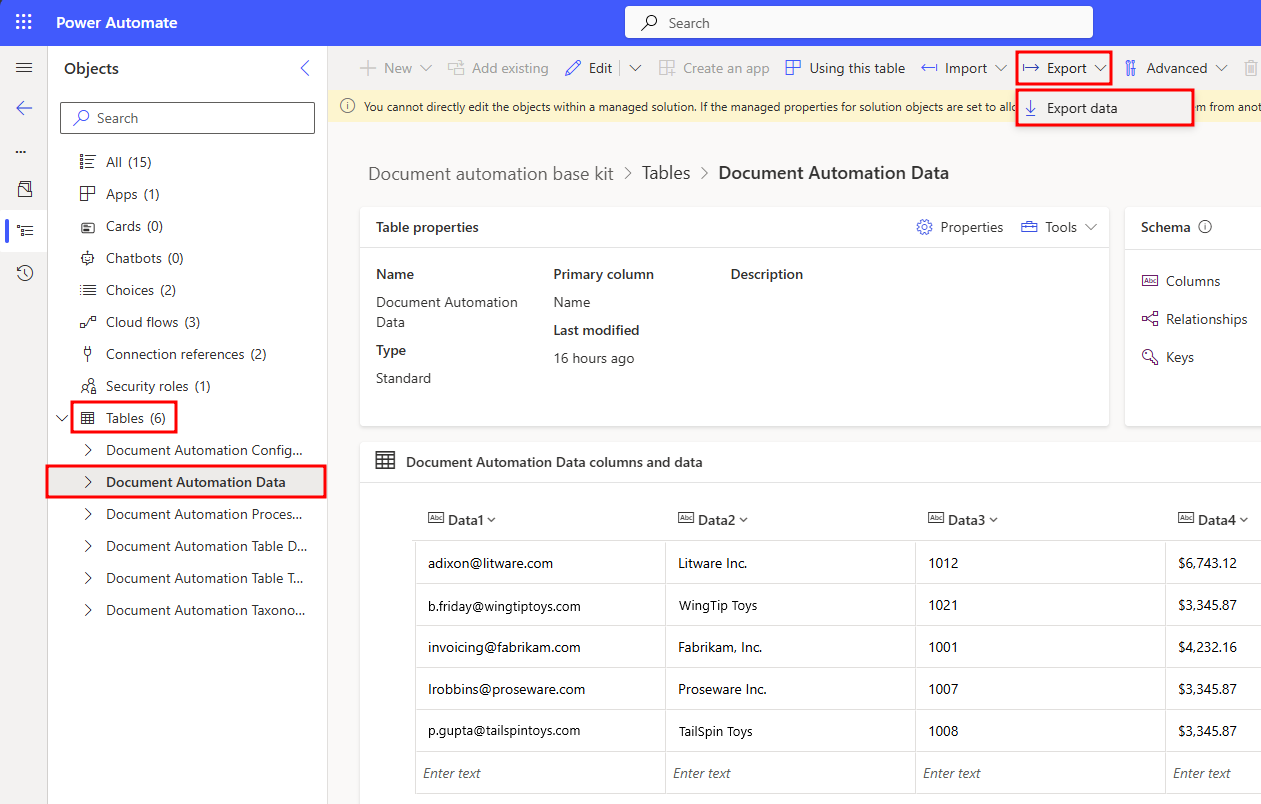Image resolution: width=1261 pixels, height=804 pixels.
Task: Collapse the Objects pane with the chevron
Action: [305, 68]
